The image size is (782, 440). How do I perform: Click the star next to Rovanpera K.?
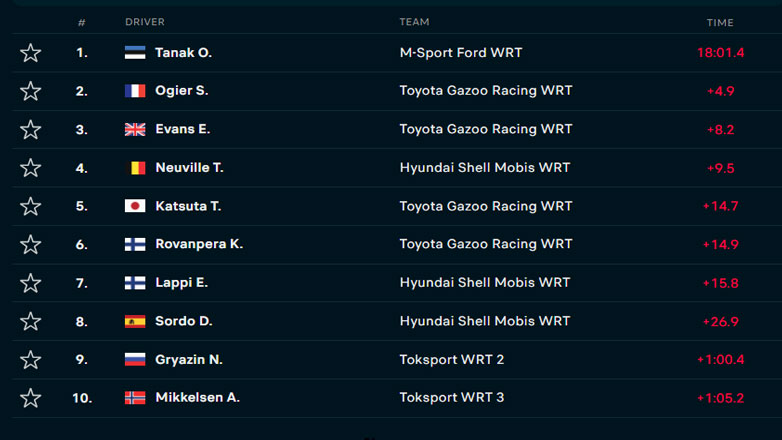point(31,245)
